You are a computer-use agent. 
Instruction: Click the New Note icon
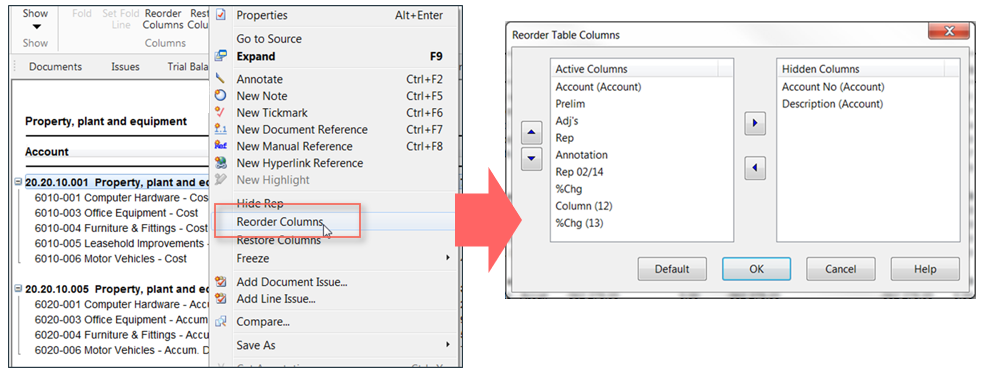click(x=221, y=96)
